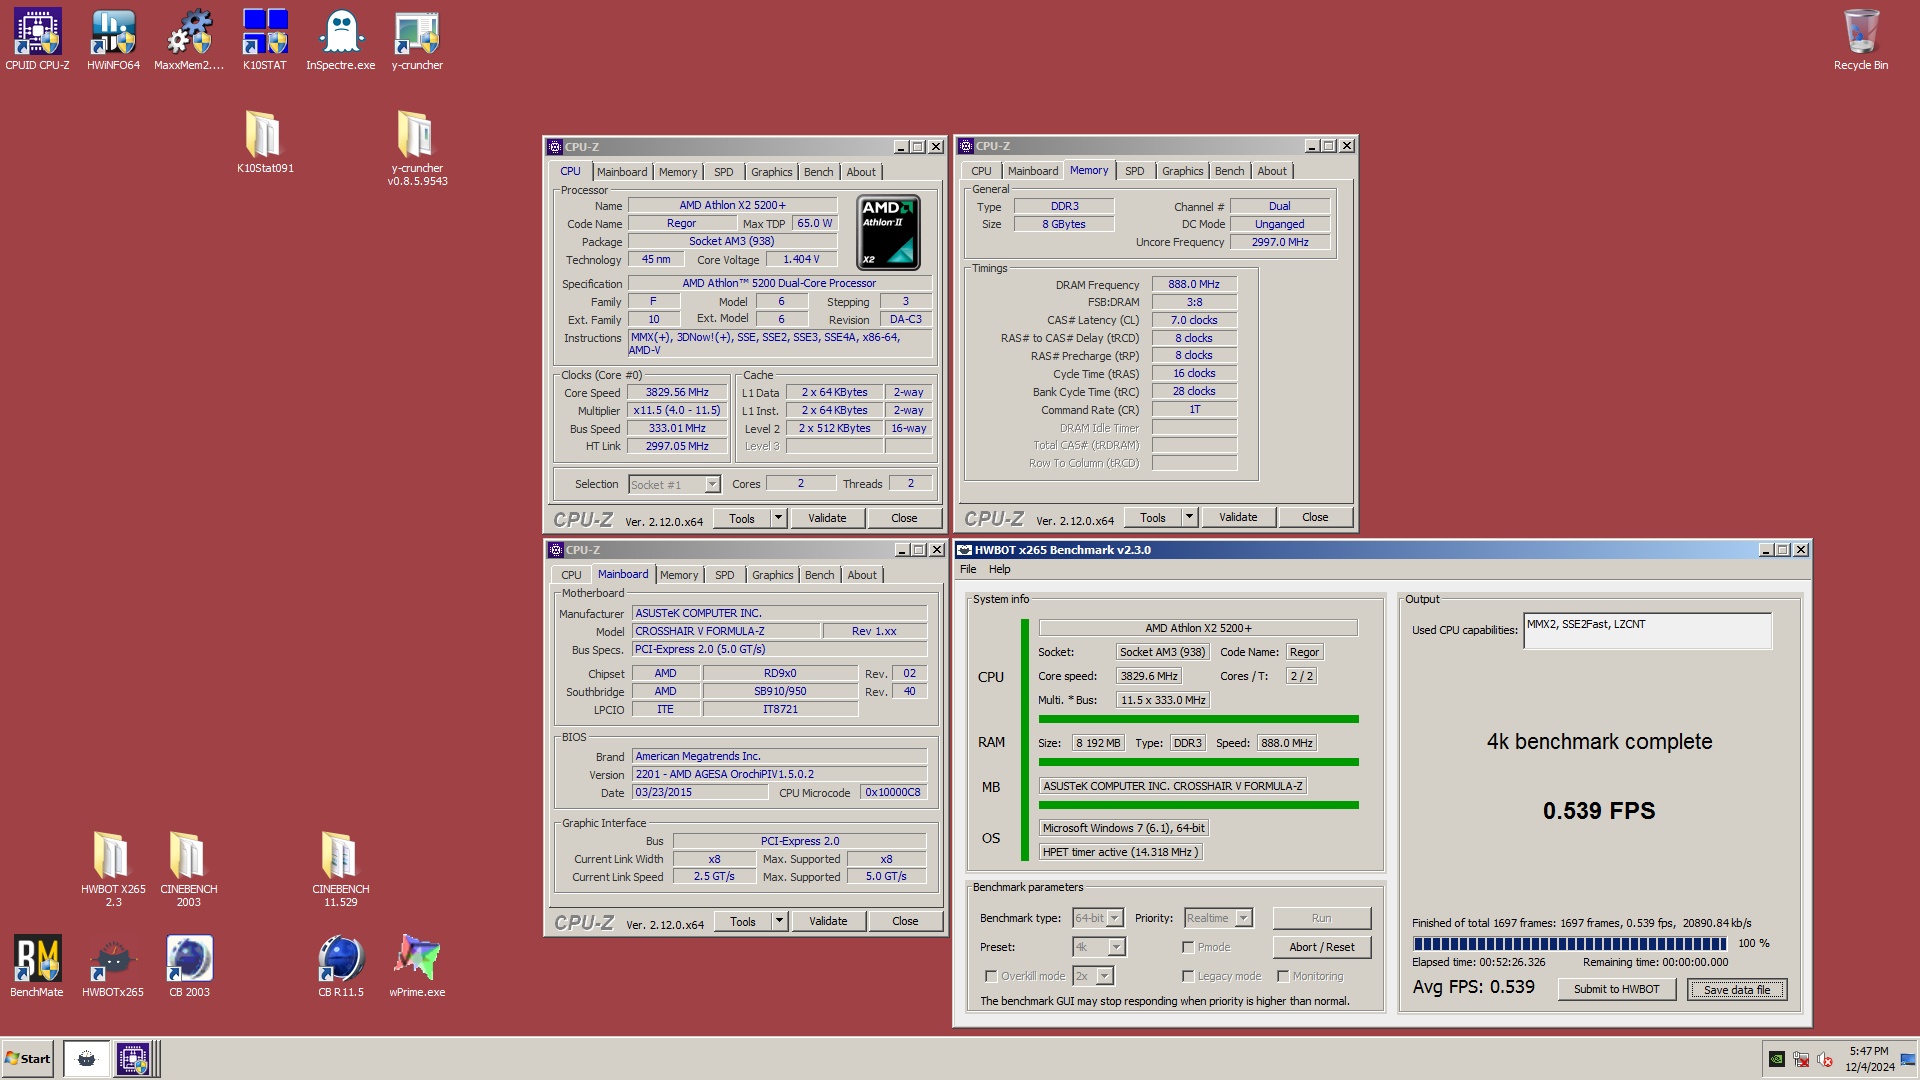Open the Recycle Bin

[1861, 40]
